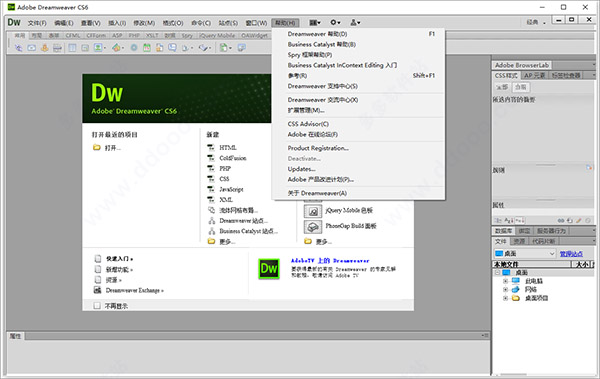This screenshot has height=379, width=600.
Task: Expand the 桌面项目 tree node
Action: (505, 298)
